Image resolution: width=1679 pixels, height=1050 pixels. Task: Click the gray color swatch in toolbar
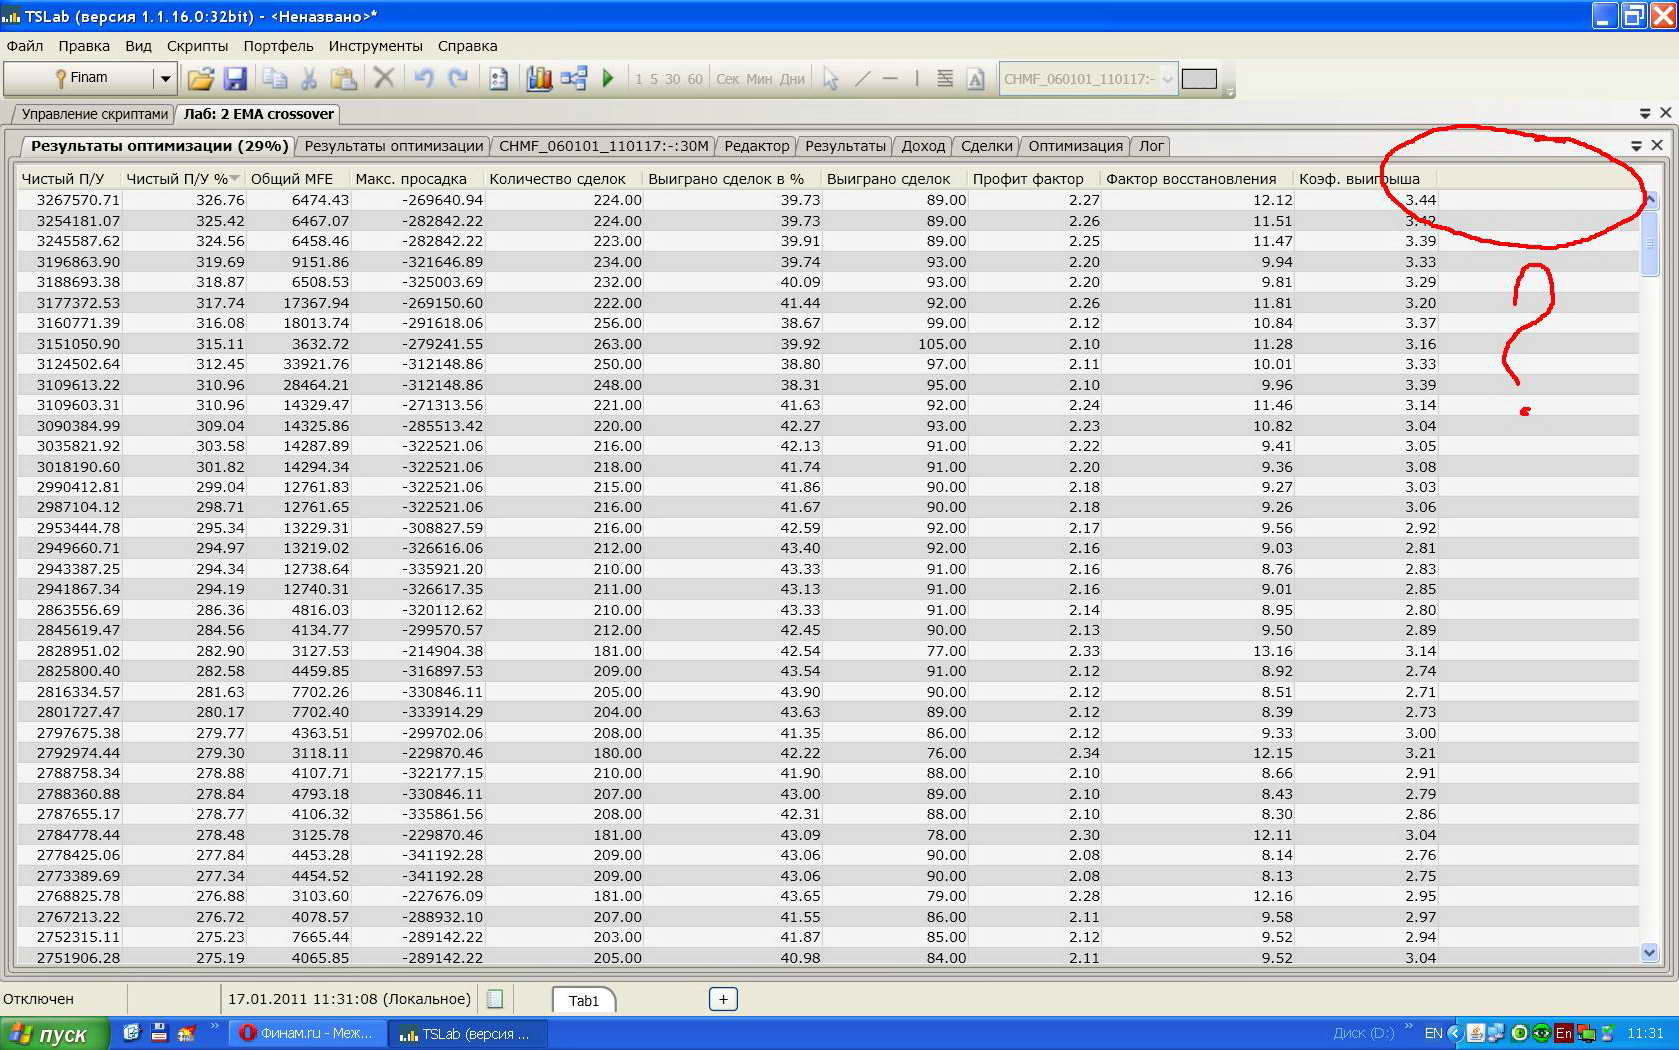(x=1199, y=79)
